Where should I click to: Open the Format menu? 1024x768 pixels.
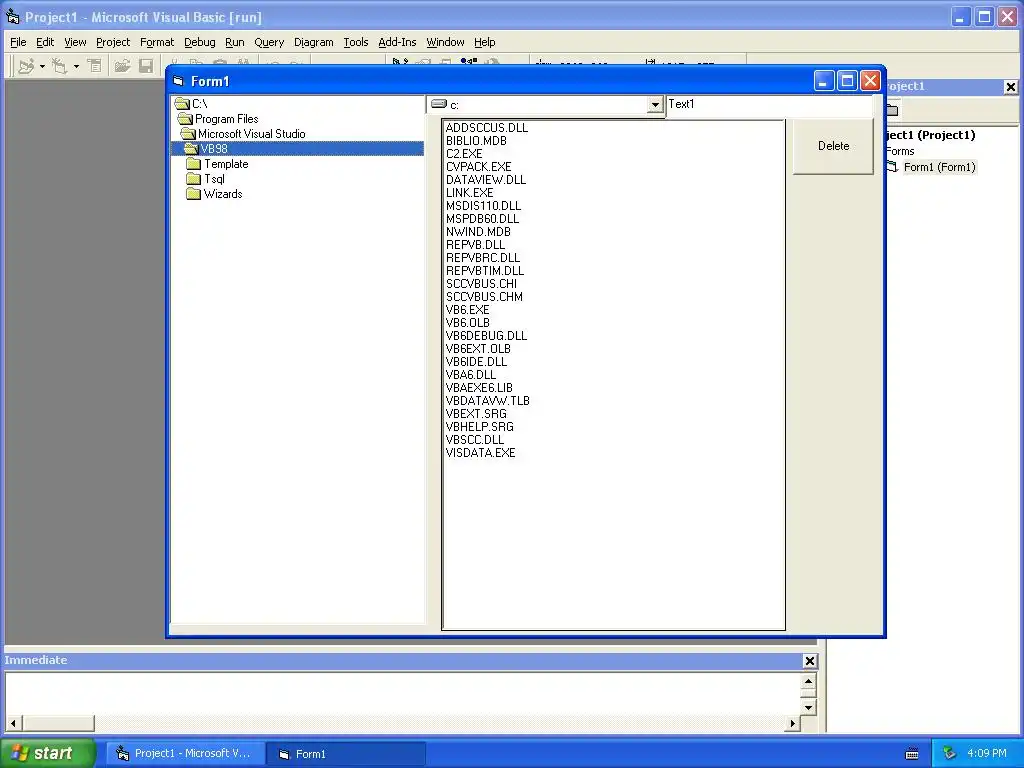coord(157,42)
